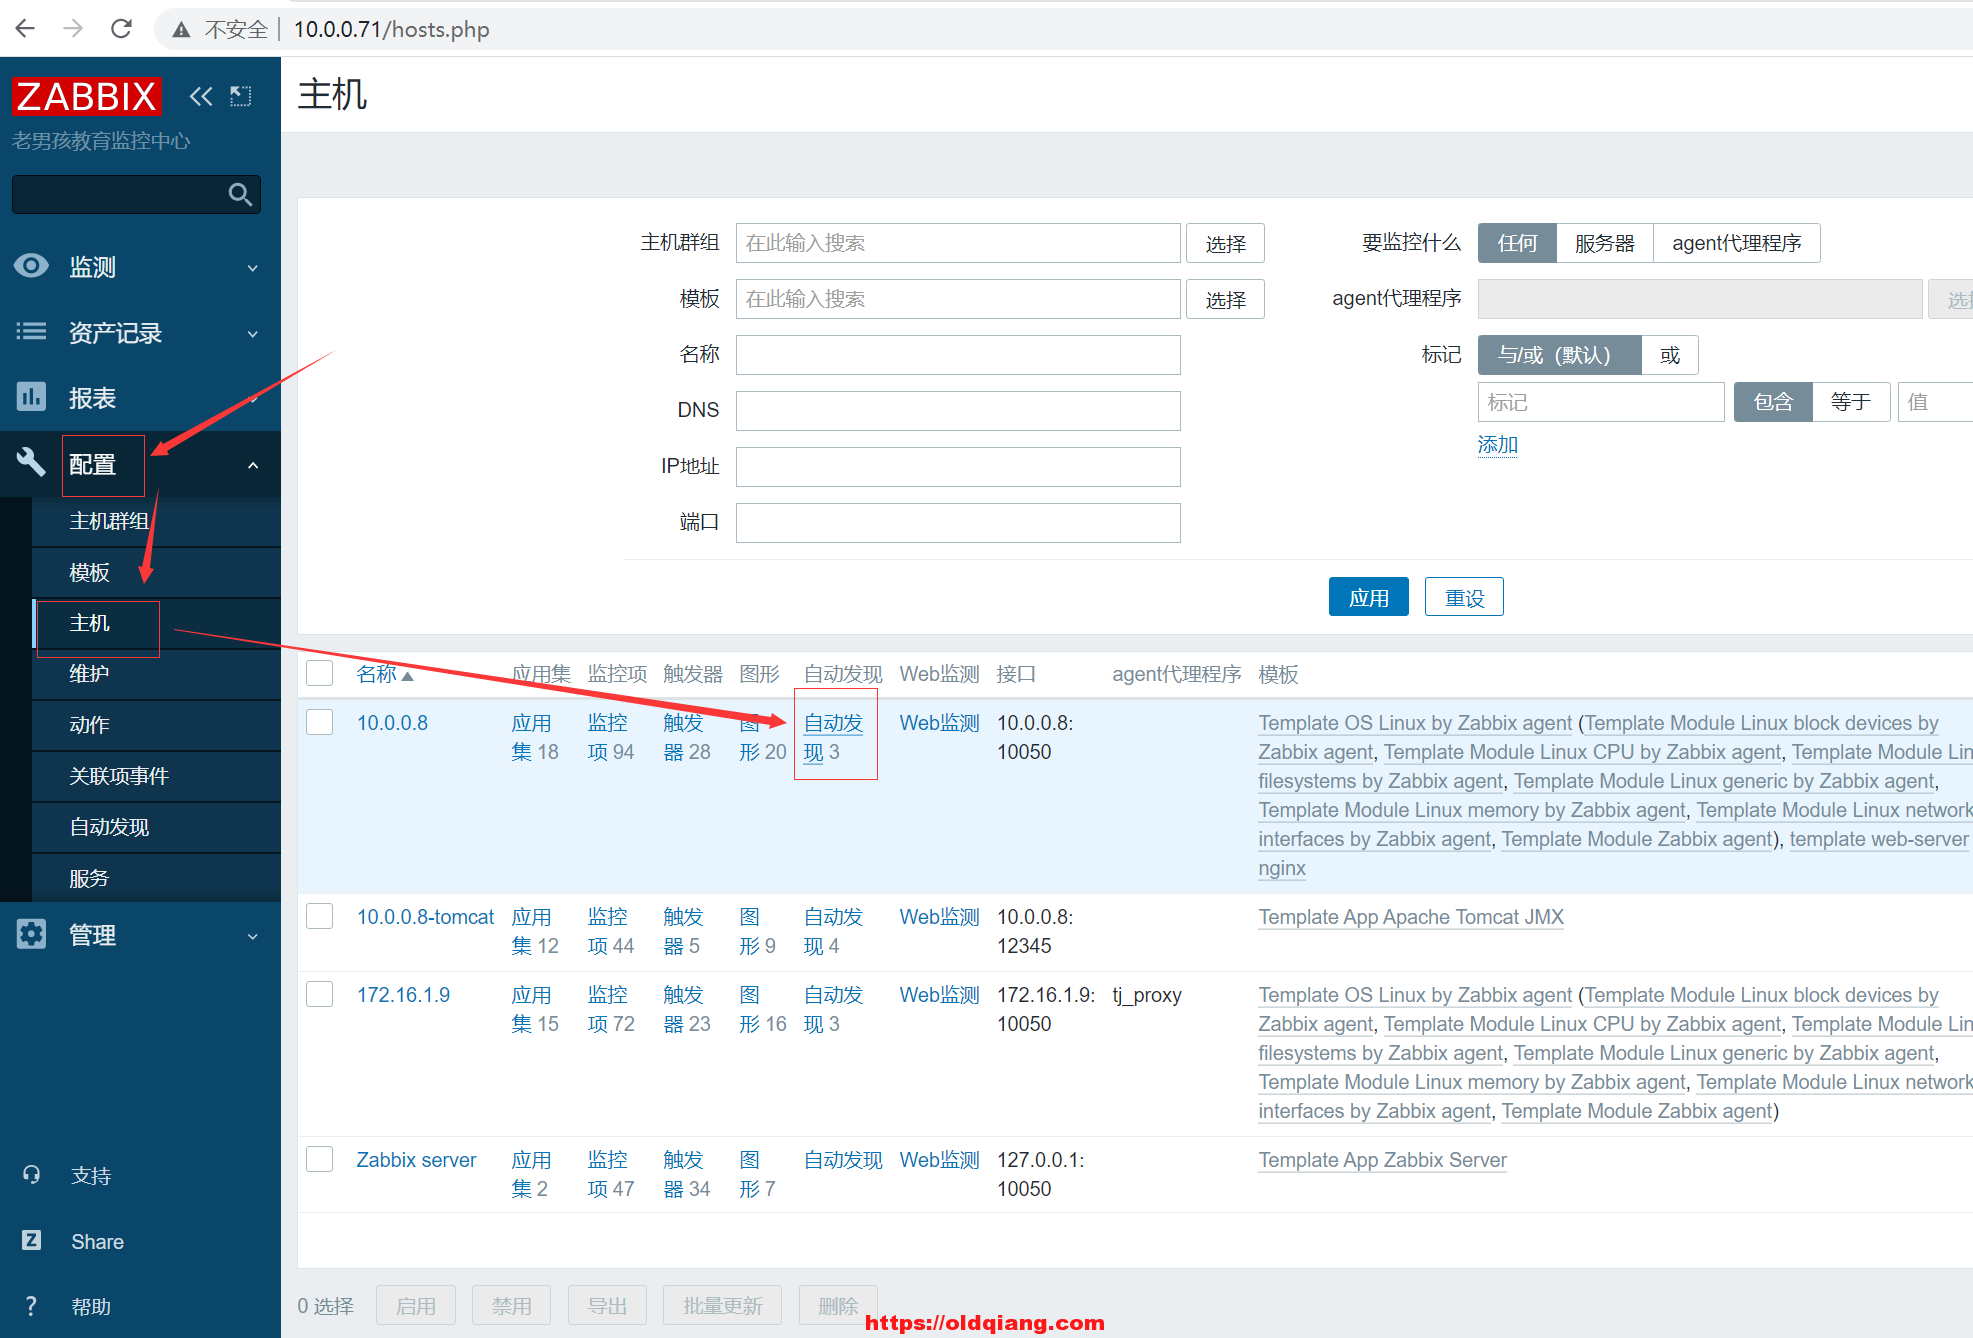Open 主机群组 submenu item
The width and height of the screenshot is (1973, 1338).
pyautogui.click(x=156, y=521)
